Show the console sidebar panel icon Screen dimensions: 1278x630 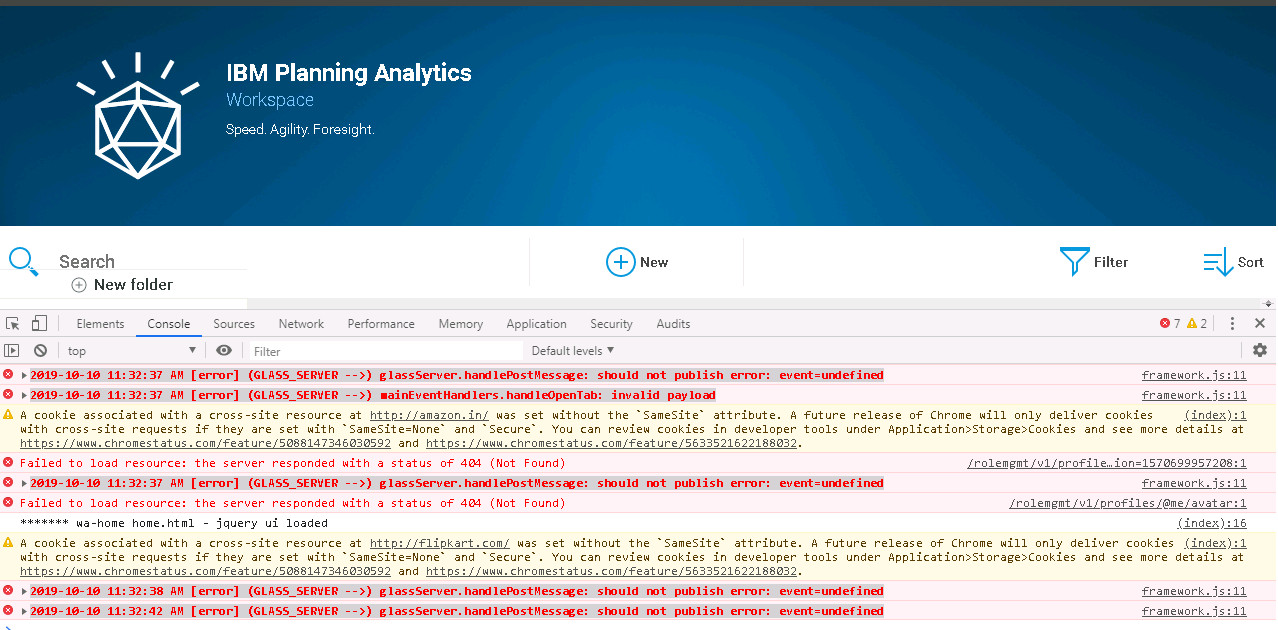pyautogui.click(x=12, y=350)
